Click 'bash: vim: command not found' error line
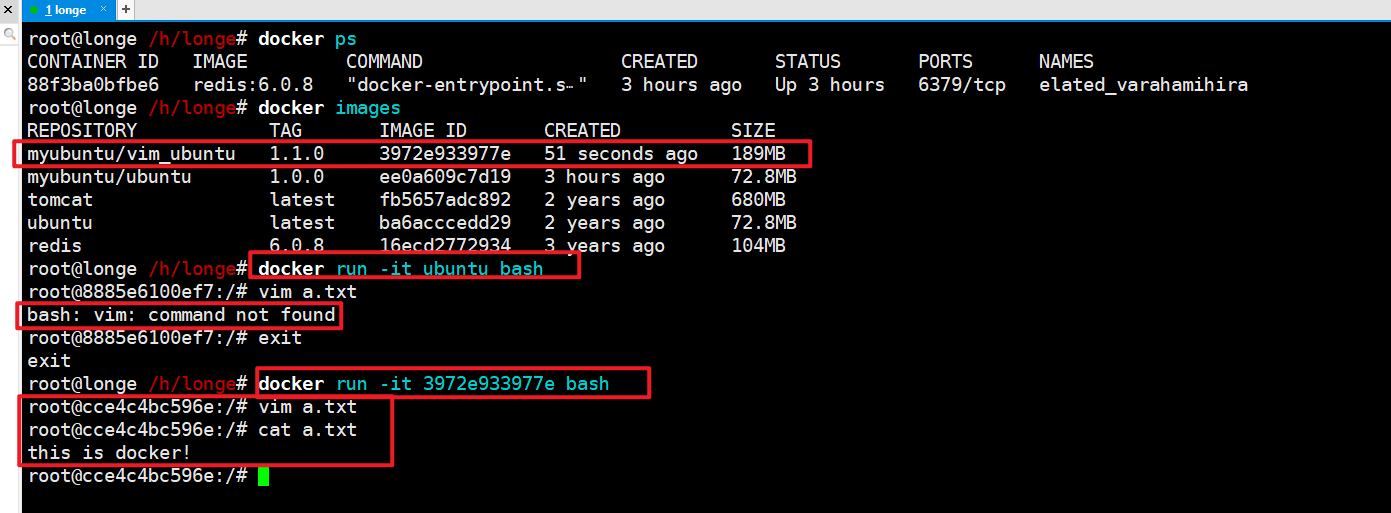The height and width of the screenshot is (513, 1391). pyautogui.click(x=181, y=316)
